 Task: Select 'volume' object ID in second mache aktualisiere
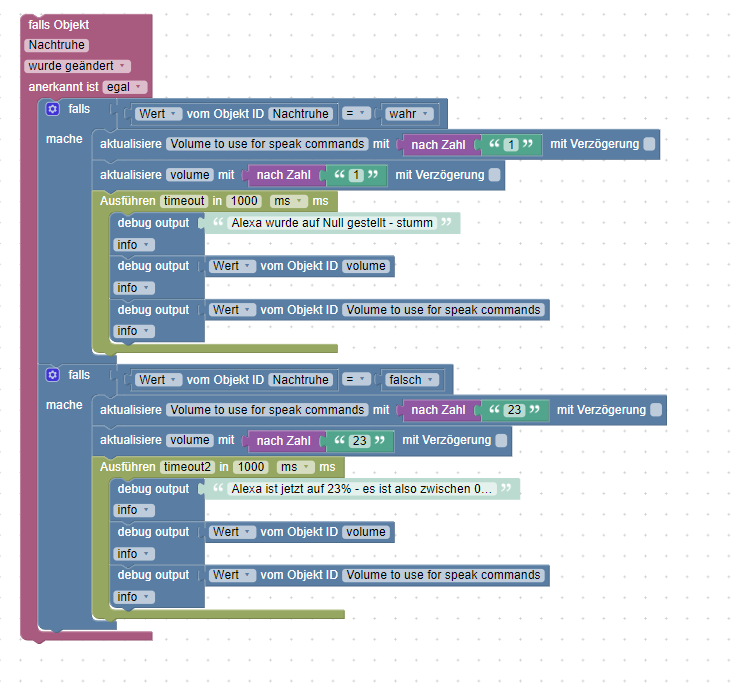click(190, 440)
